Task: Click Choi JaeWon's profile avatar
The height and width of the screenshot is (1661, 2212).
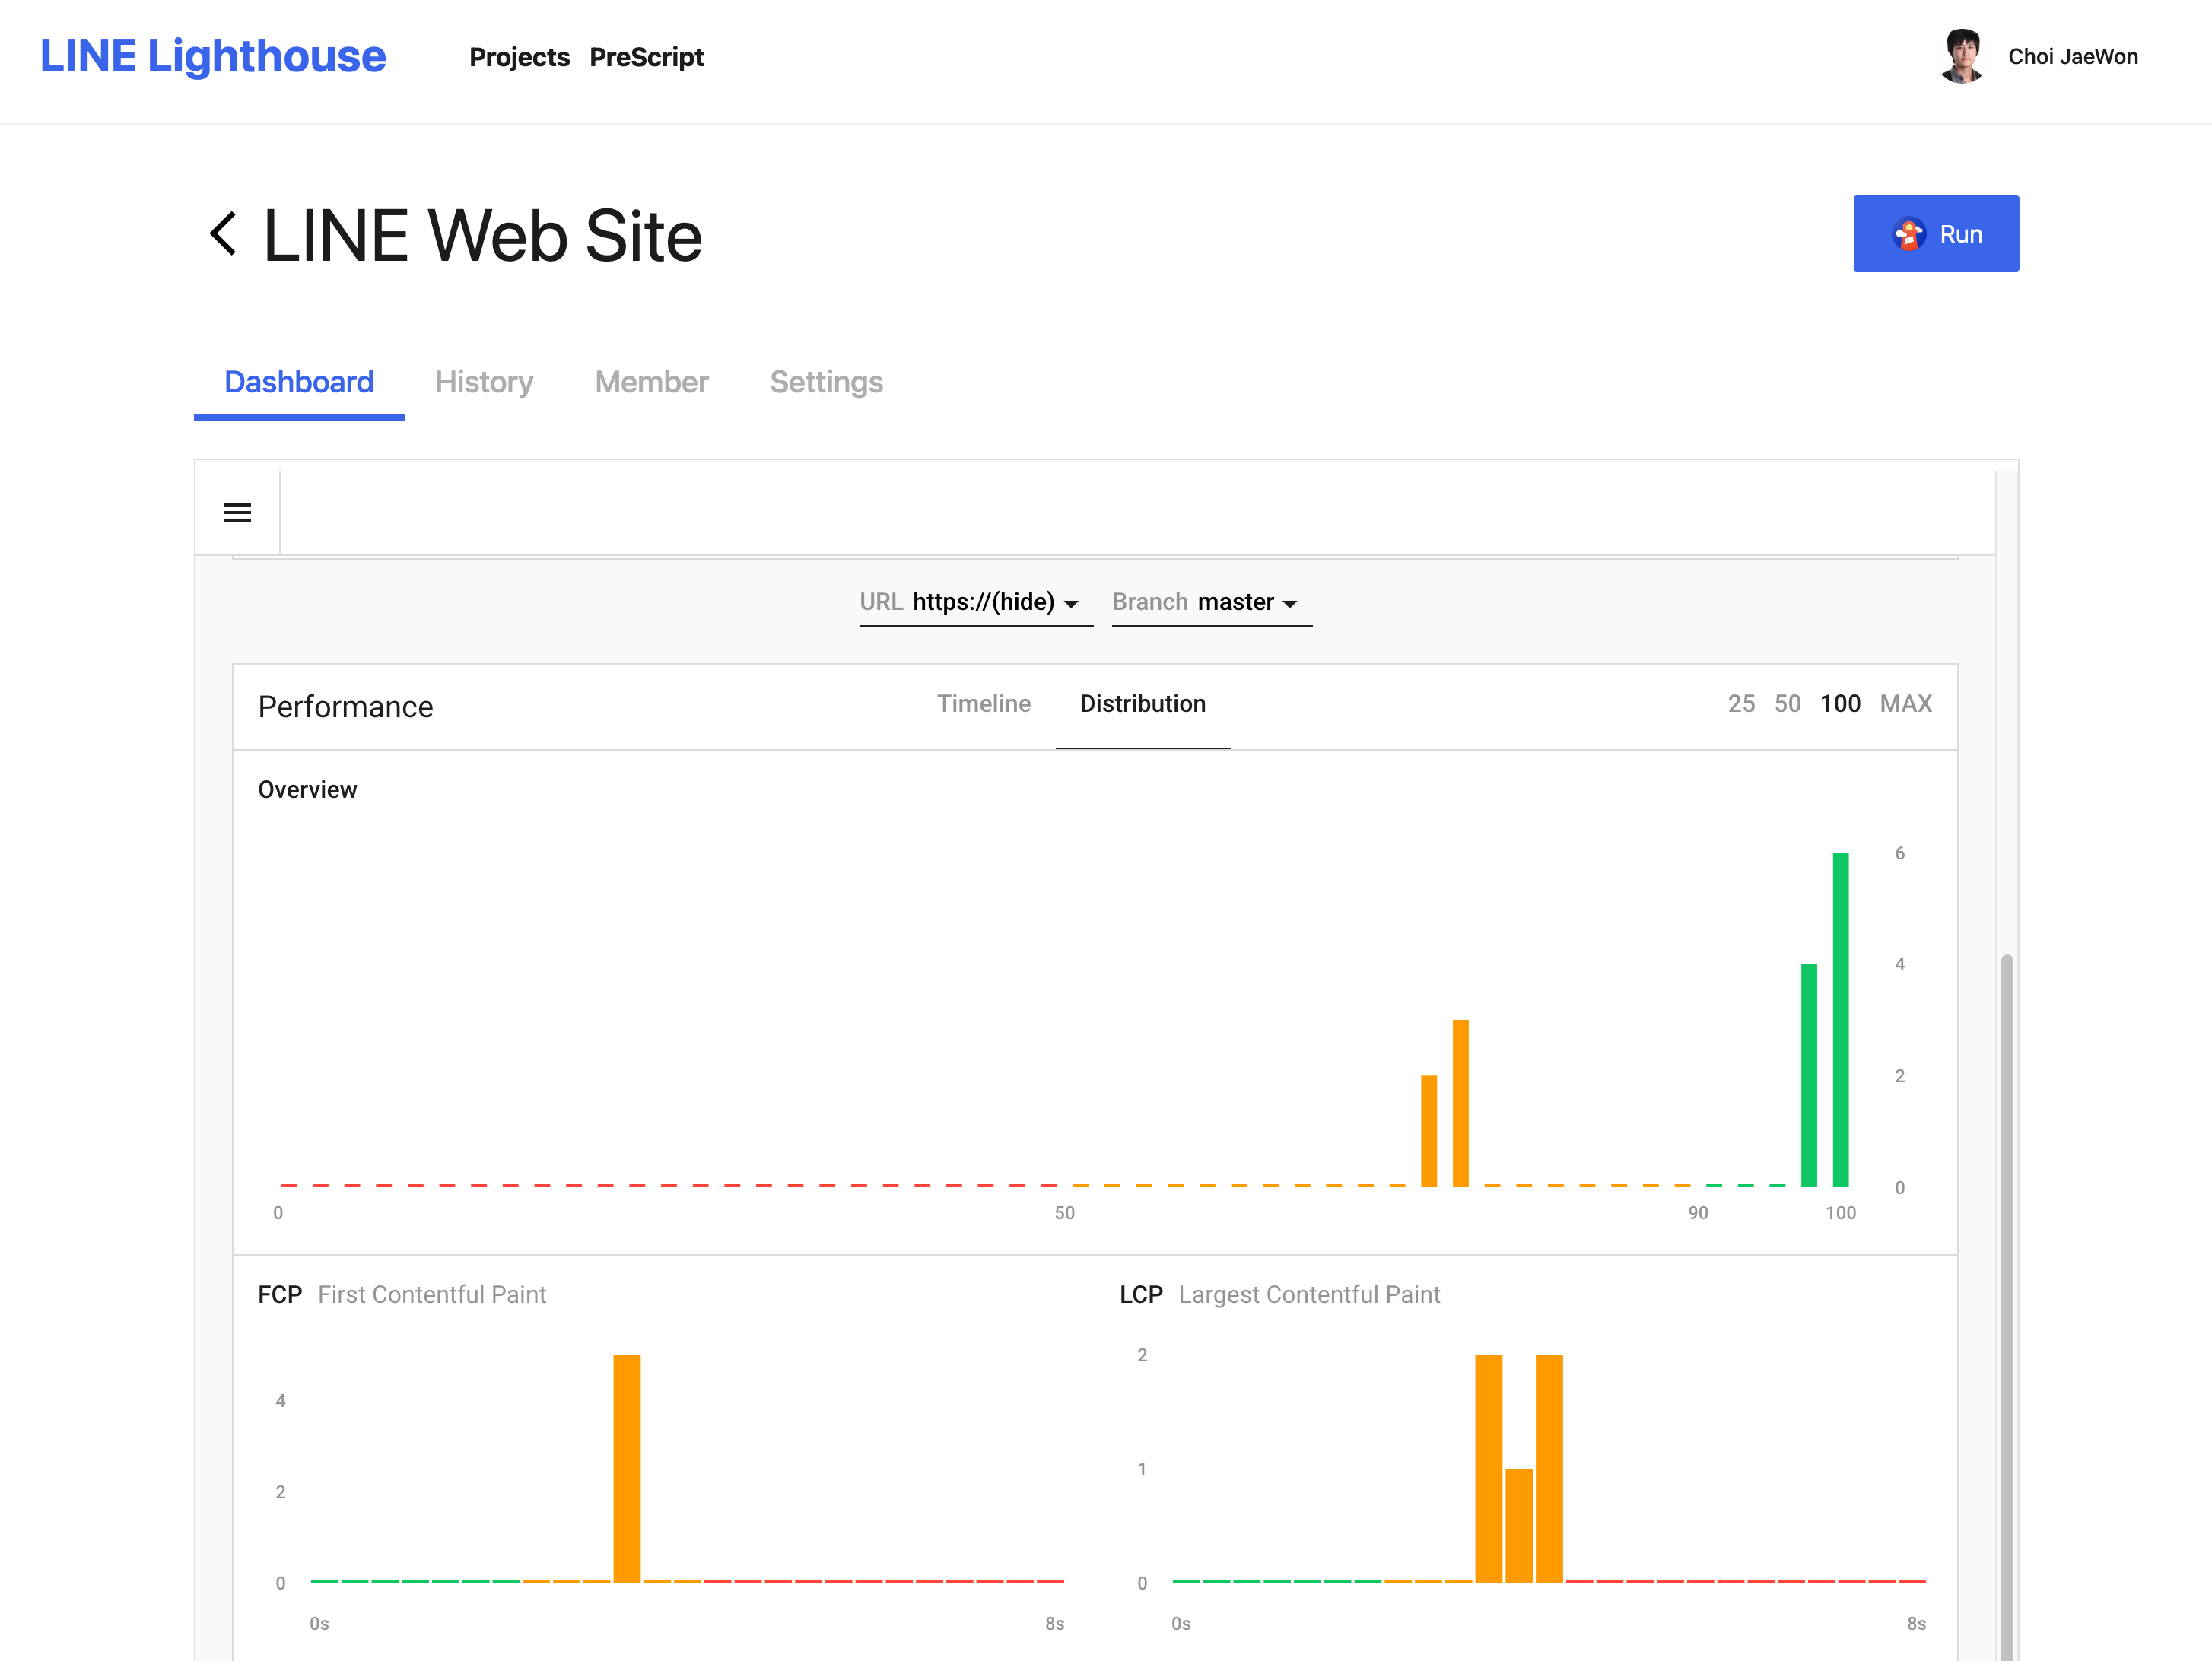Action: (1961, 57)
